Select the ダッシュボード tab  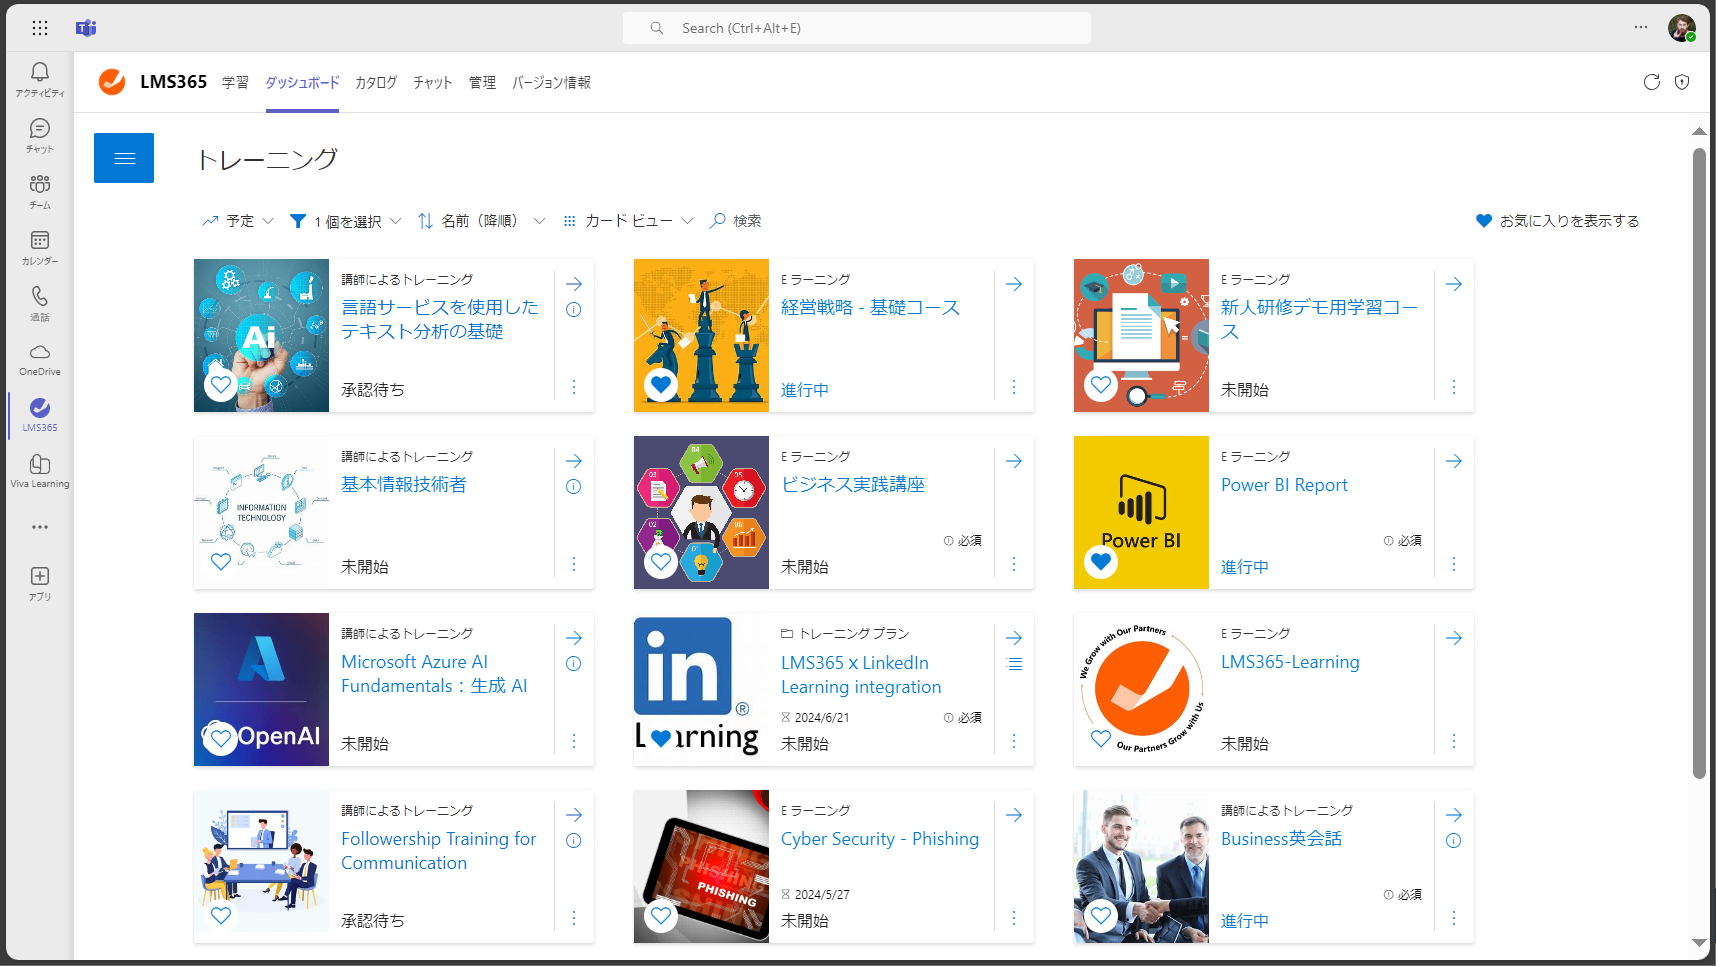click(302, 83)
